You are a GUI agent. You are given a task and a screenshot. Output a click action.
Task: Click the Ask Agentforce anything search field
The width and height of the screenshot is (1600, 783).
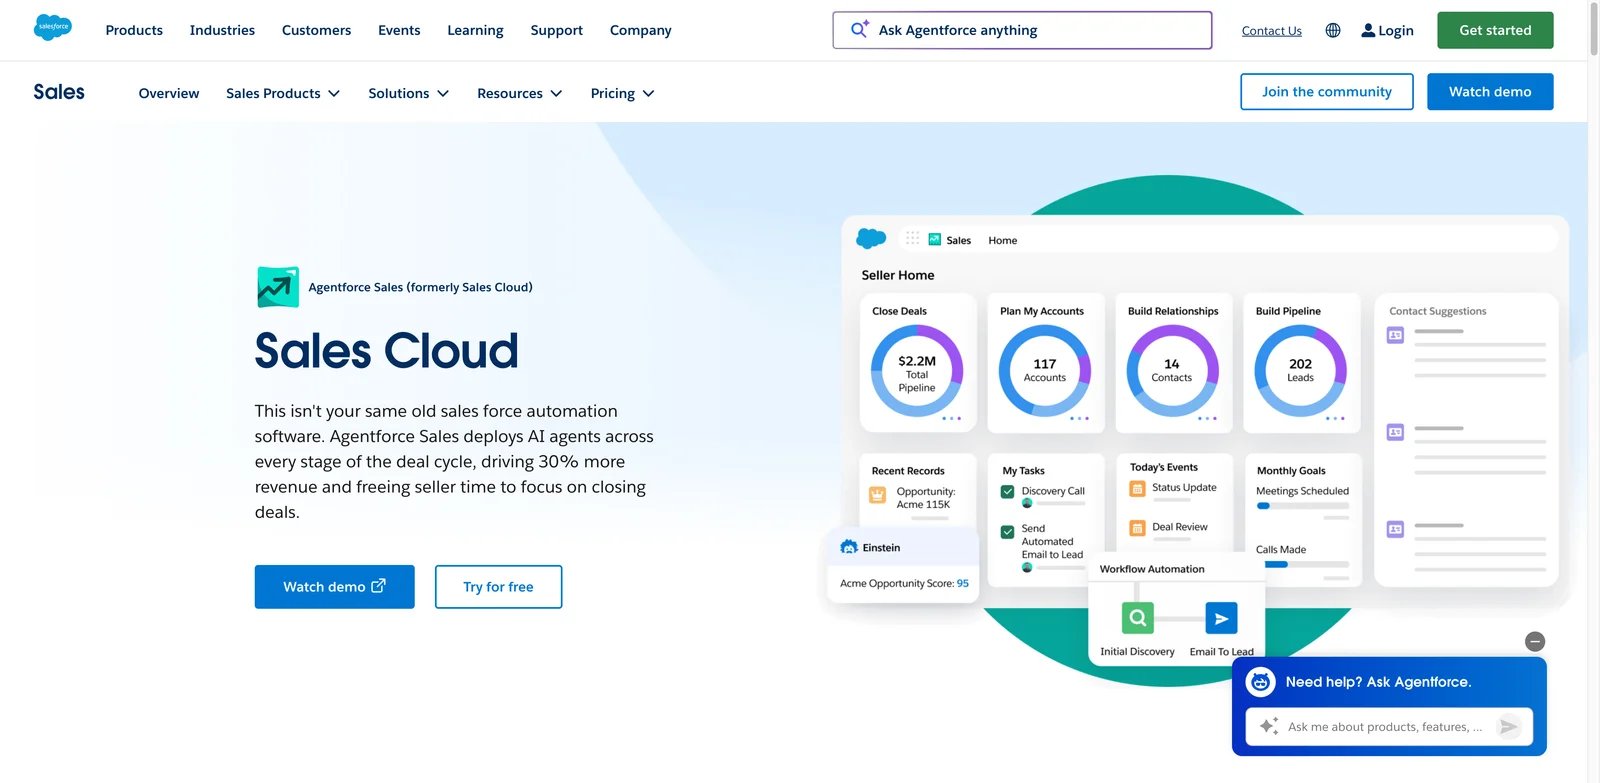tap(1022, 30)
